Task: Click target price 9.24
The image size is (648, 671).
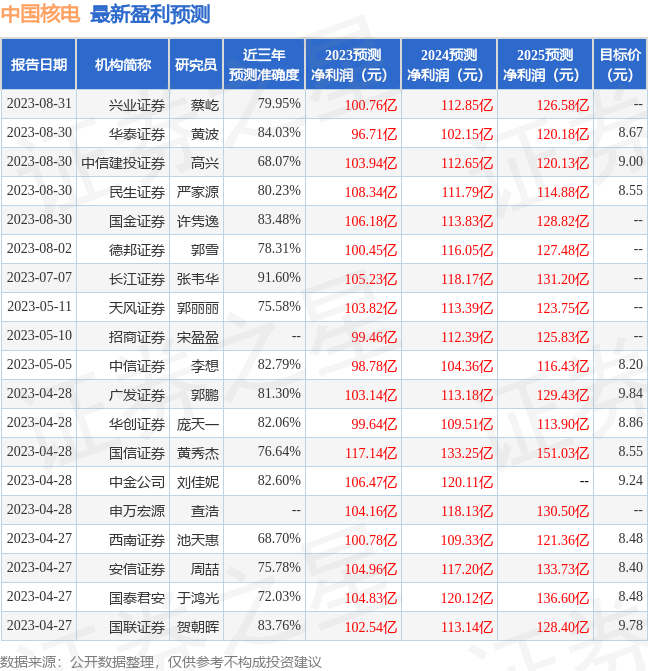Action: (630, 481)
